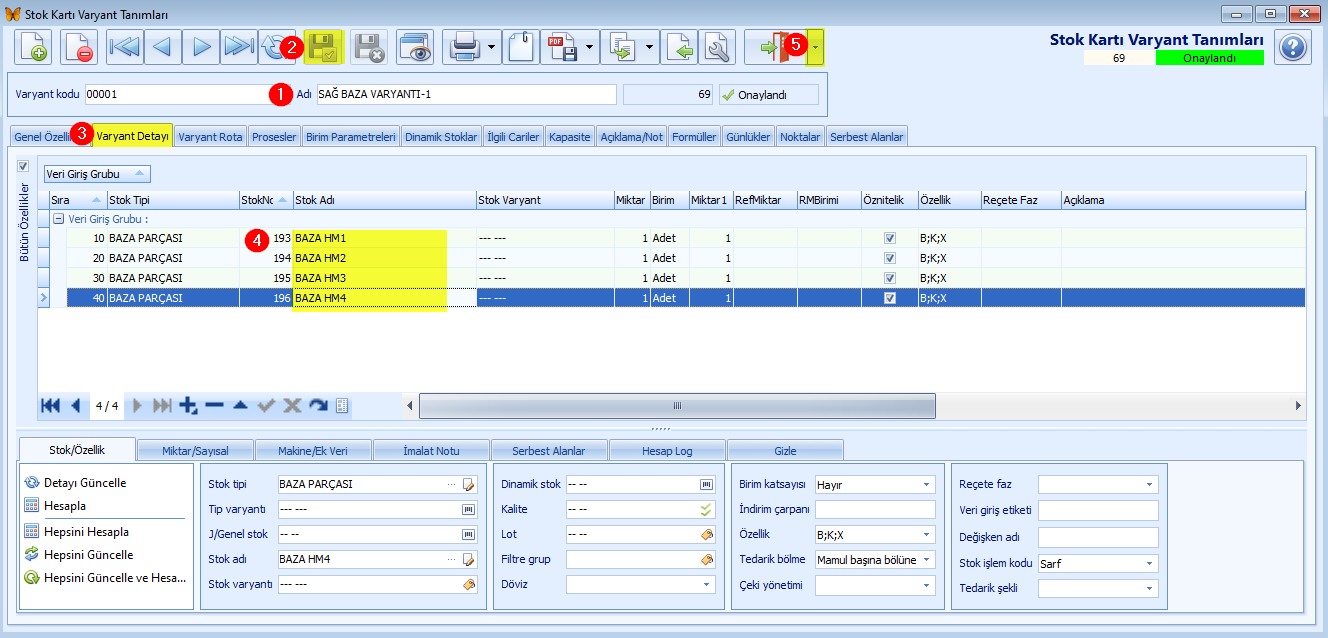Click the grid horizontal scrollbar thumb
1328x638 pixels.
pyautogui.click(x=677, y=405)
